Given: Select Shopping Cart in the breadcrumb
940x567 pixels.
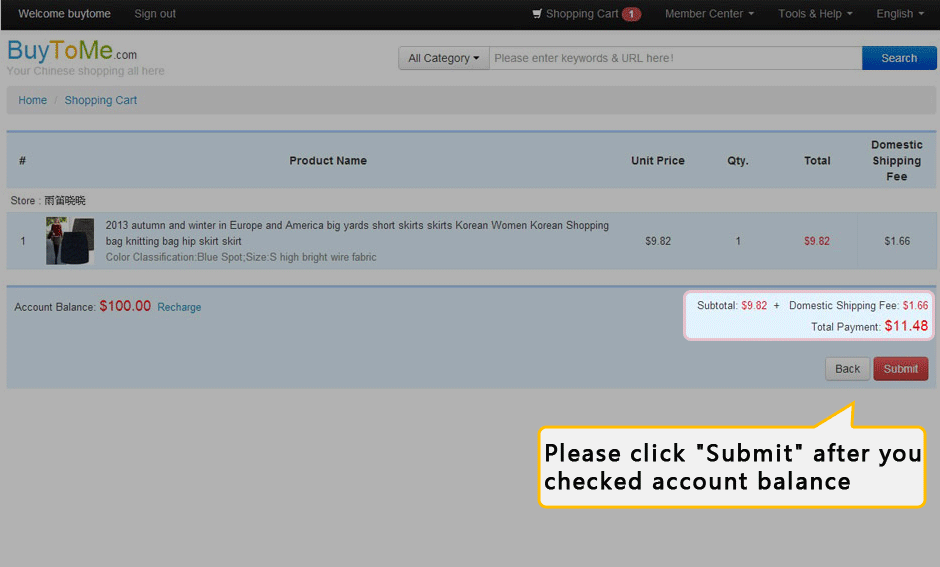Looking at the screenshot, I should pyautogui.click(x=101, y=100).
